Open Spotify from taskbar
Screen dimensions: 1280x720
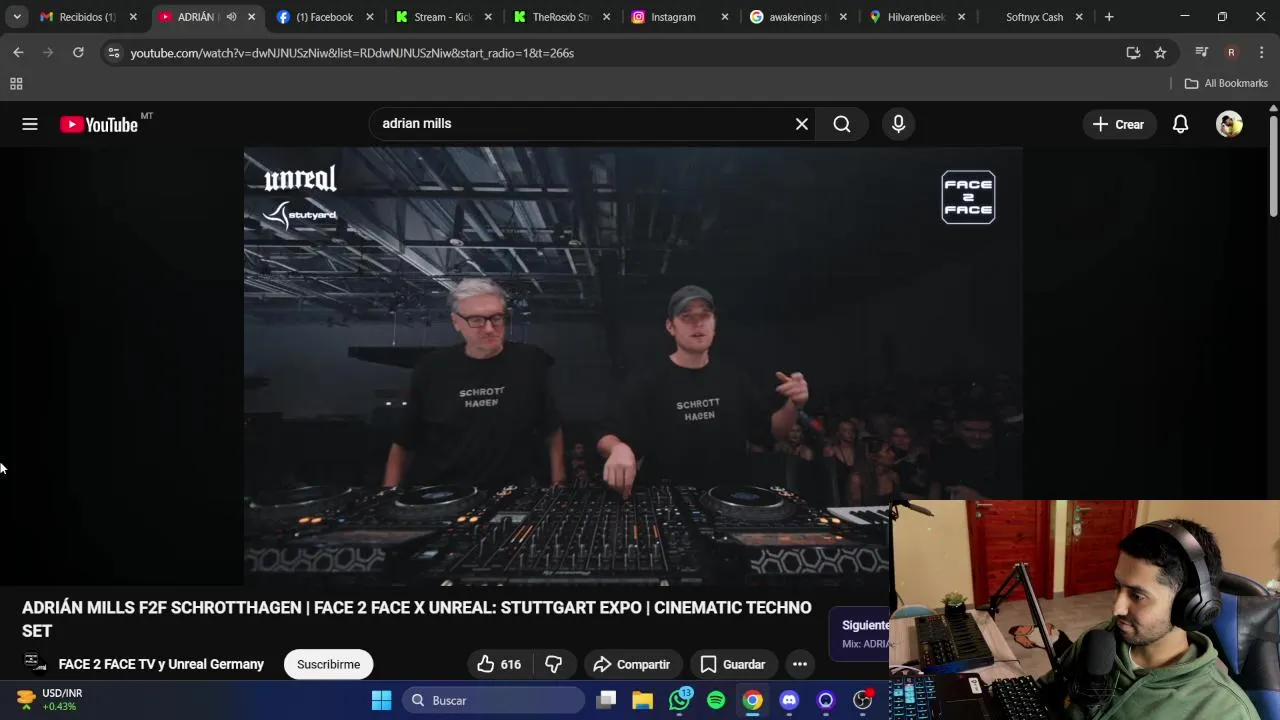pos(716,700)
